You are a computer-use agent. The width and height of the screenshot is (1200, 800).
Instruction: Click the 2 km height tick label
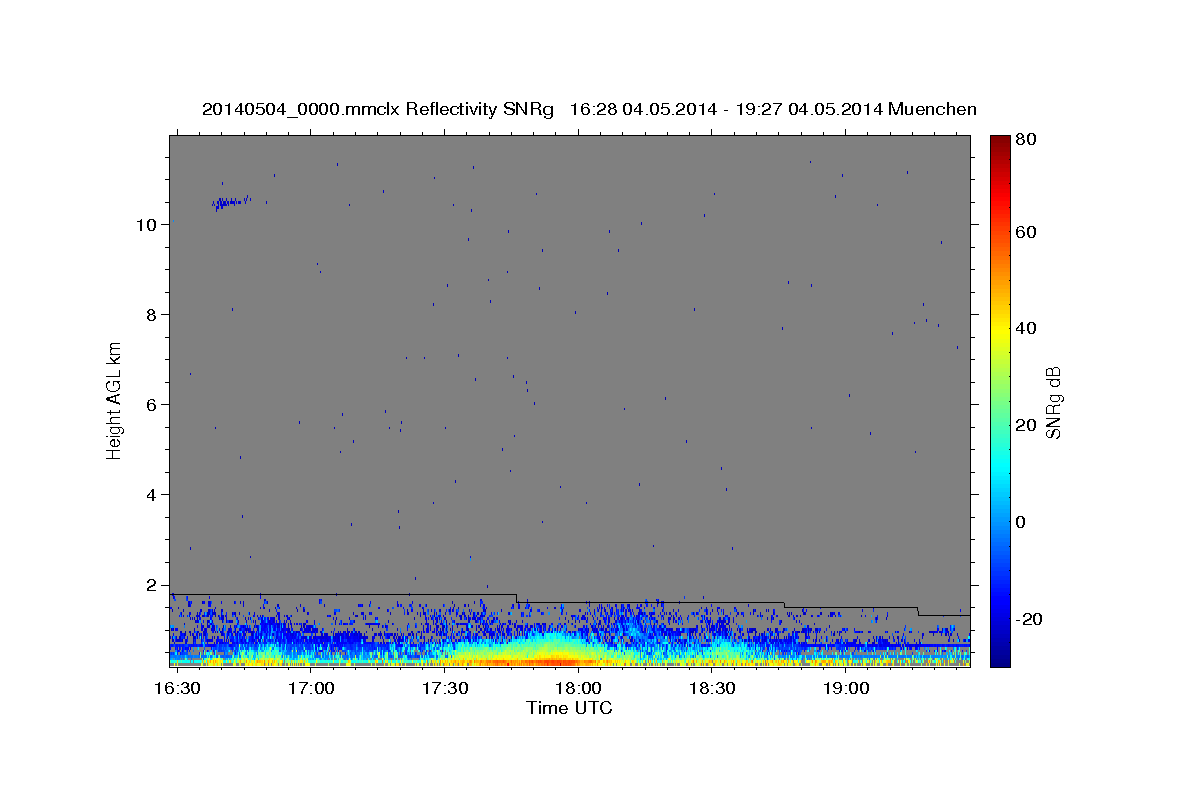[x=150, y=584]
